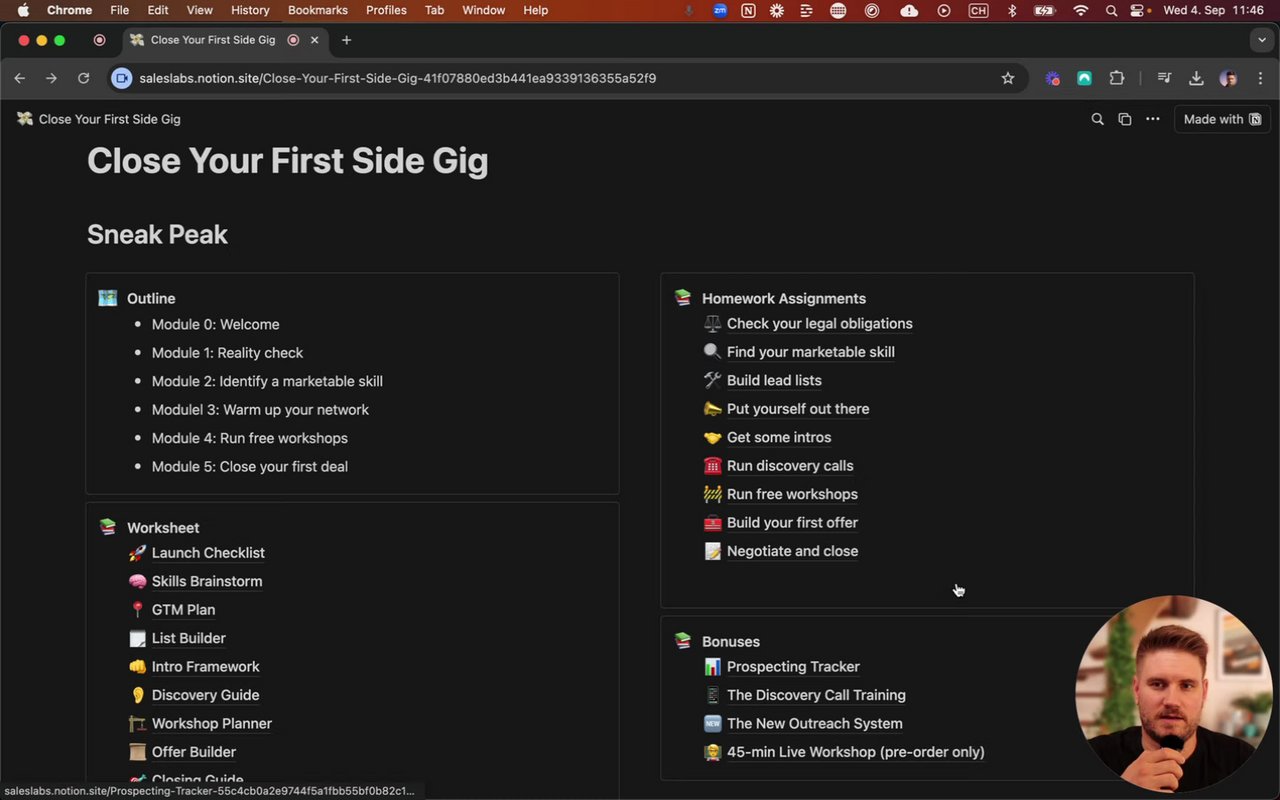Click the duplicate page icon

click(1125, 119)
